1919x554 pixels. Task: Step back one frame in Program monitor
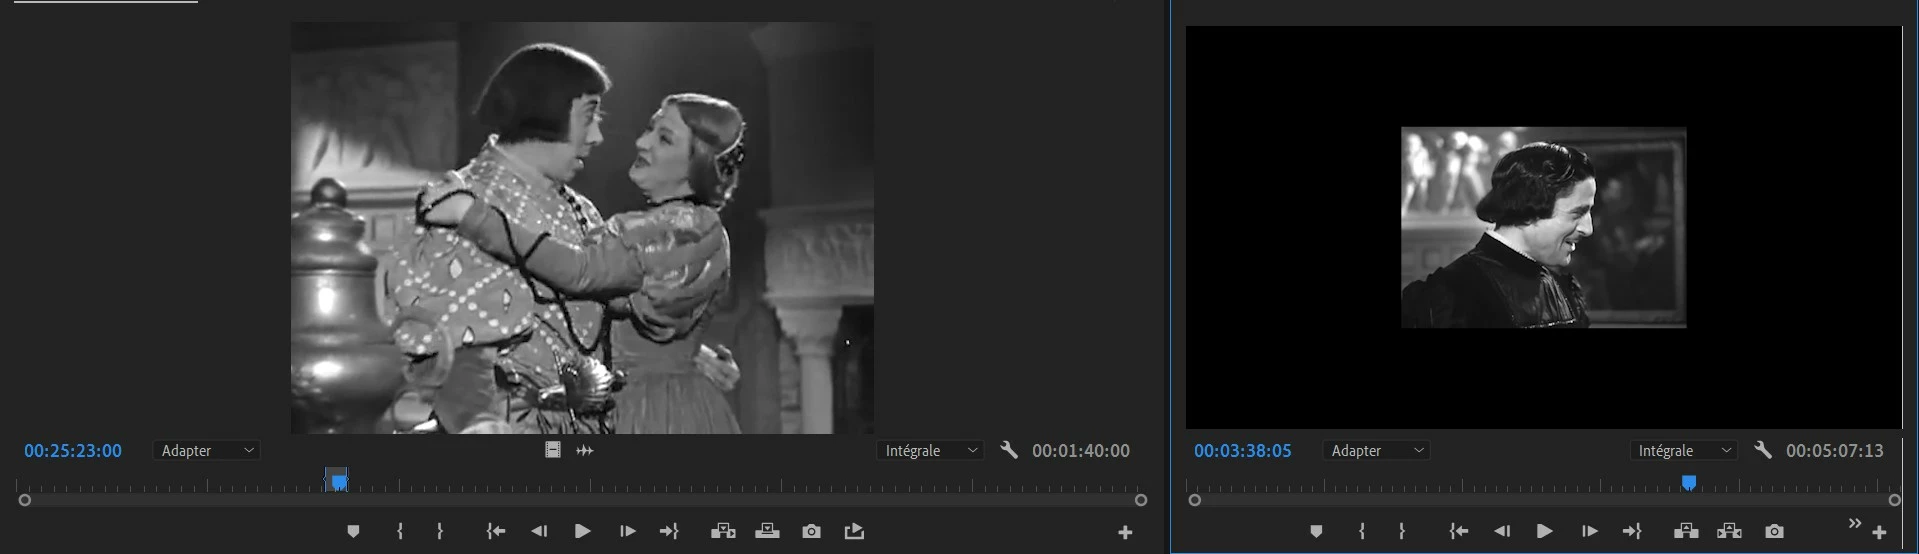1501,531
